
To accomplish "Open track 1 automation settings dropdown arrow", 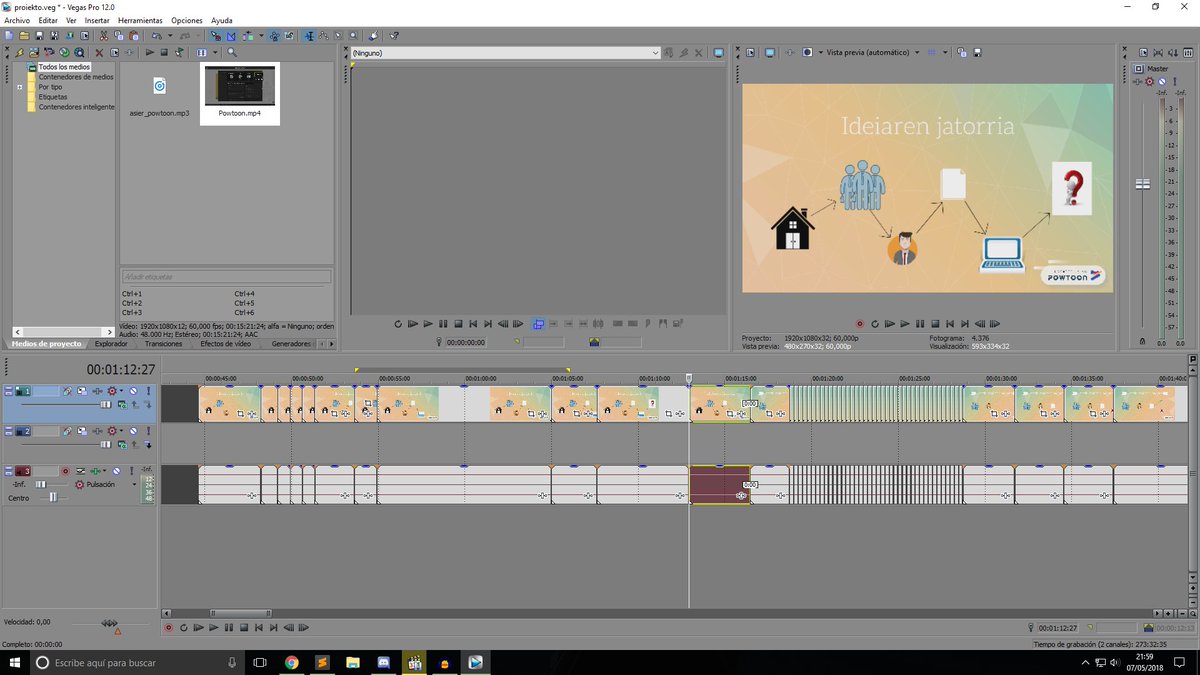I will point(121,391).
